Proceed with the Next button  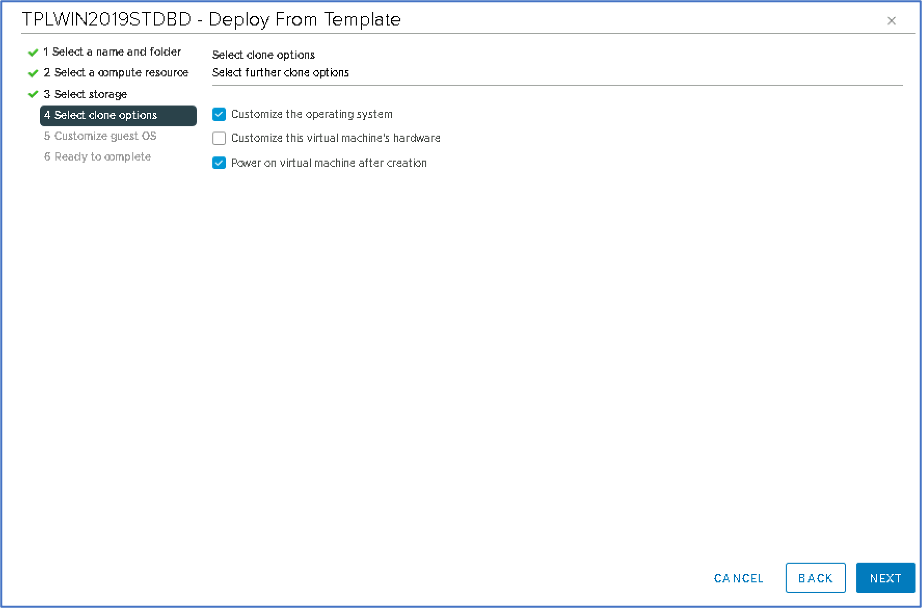tap(885, 578)
